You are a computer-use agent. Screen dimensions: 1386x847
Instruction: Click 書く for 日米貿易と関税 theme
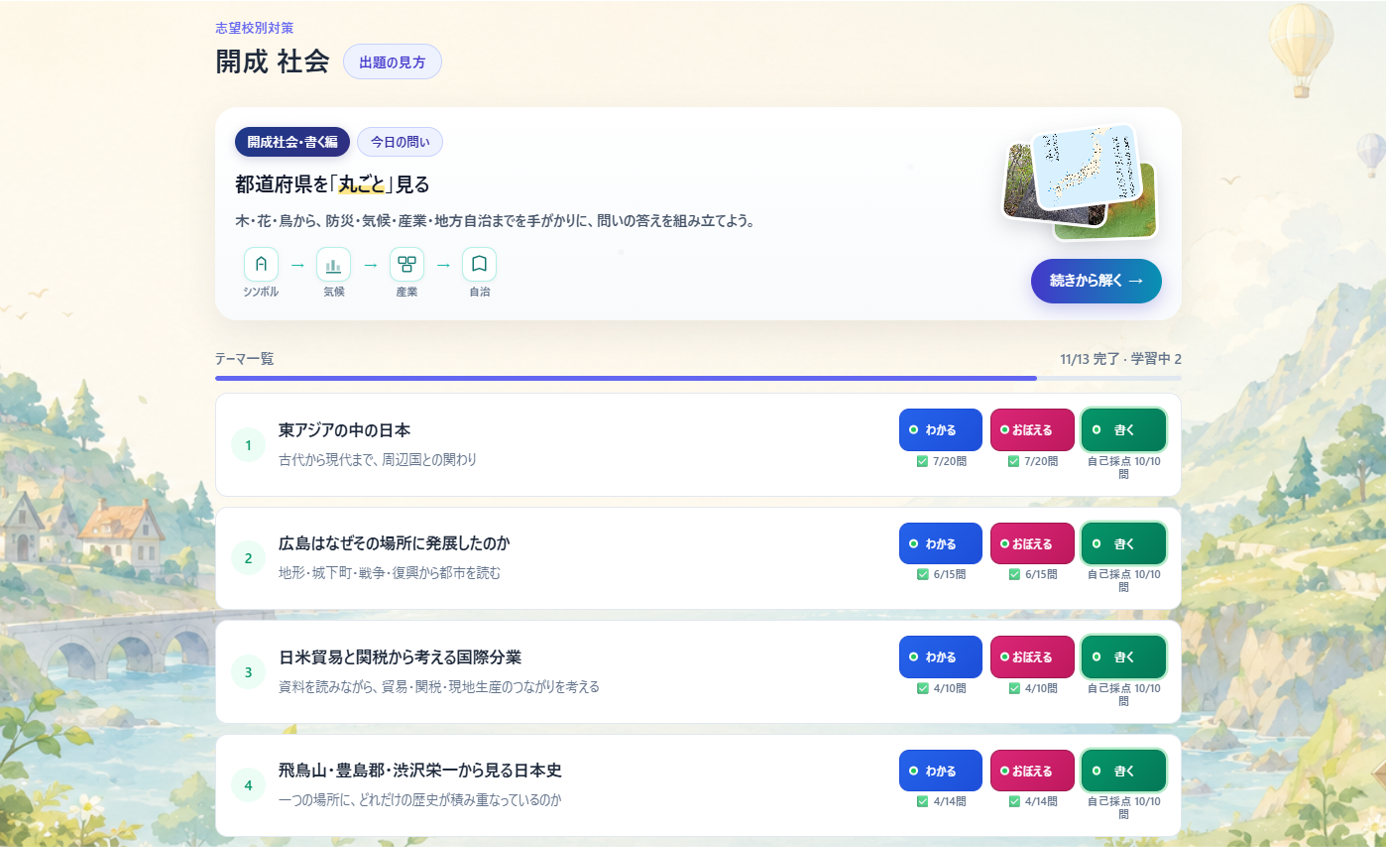pos(1124,657)
